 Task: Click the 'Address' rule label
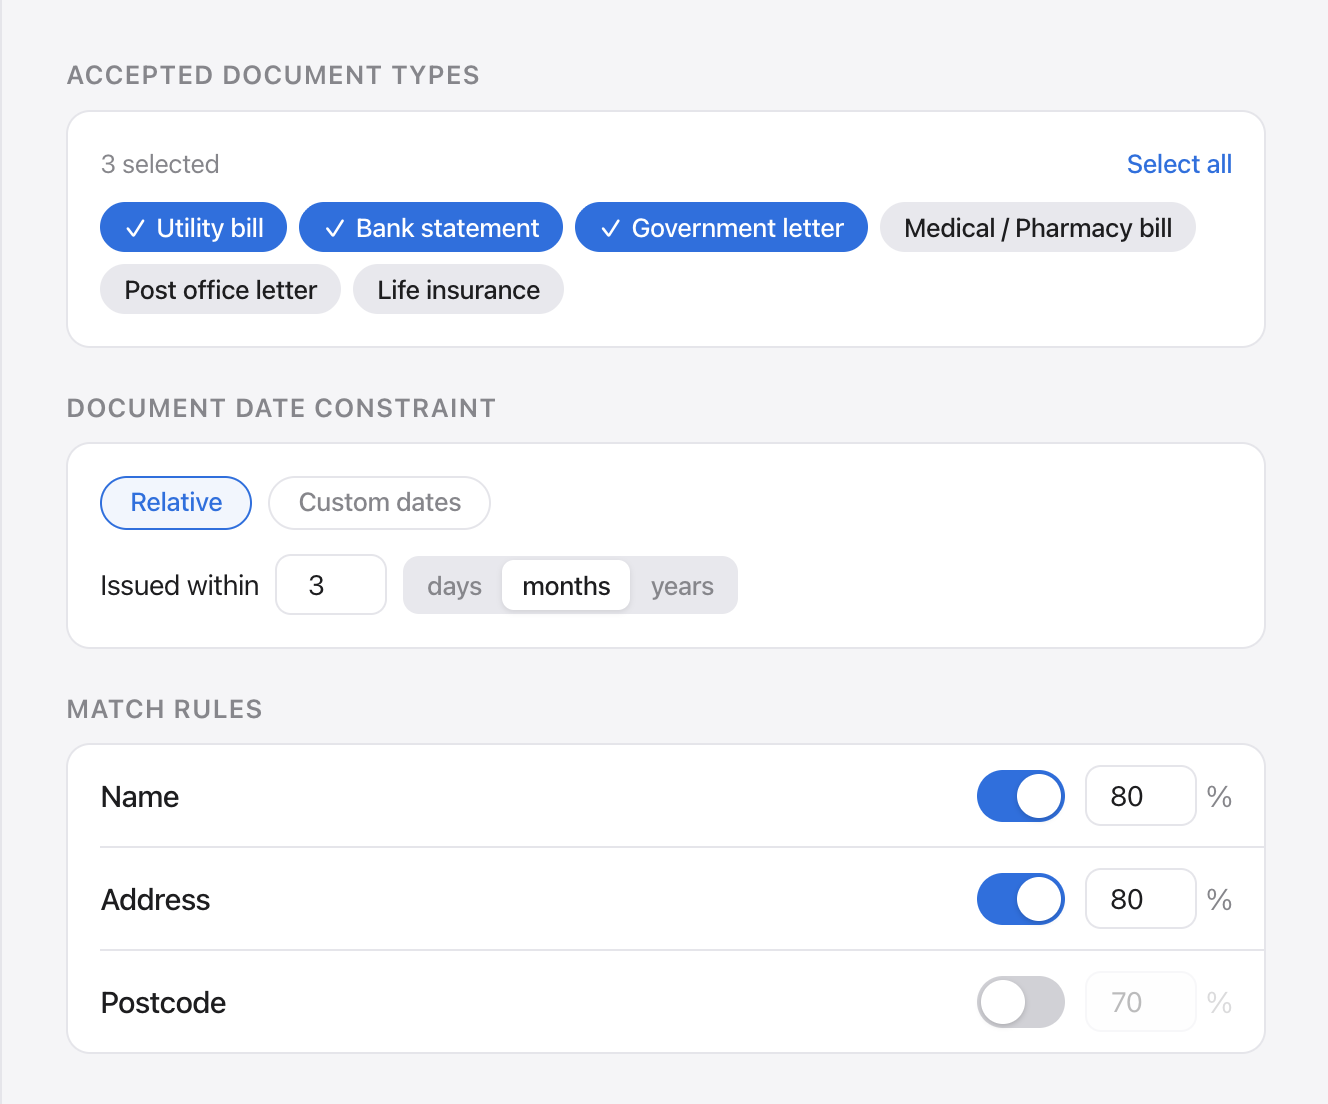pyautogui.click(x=156, y=900)
